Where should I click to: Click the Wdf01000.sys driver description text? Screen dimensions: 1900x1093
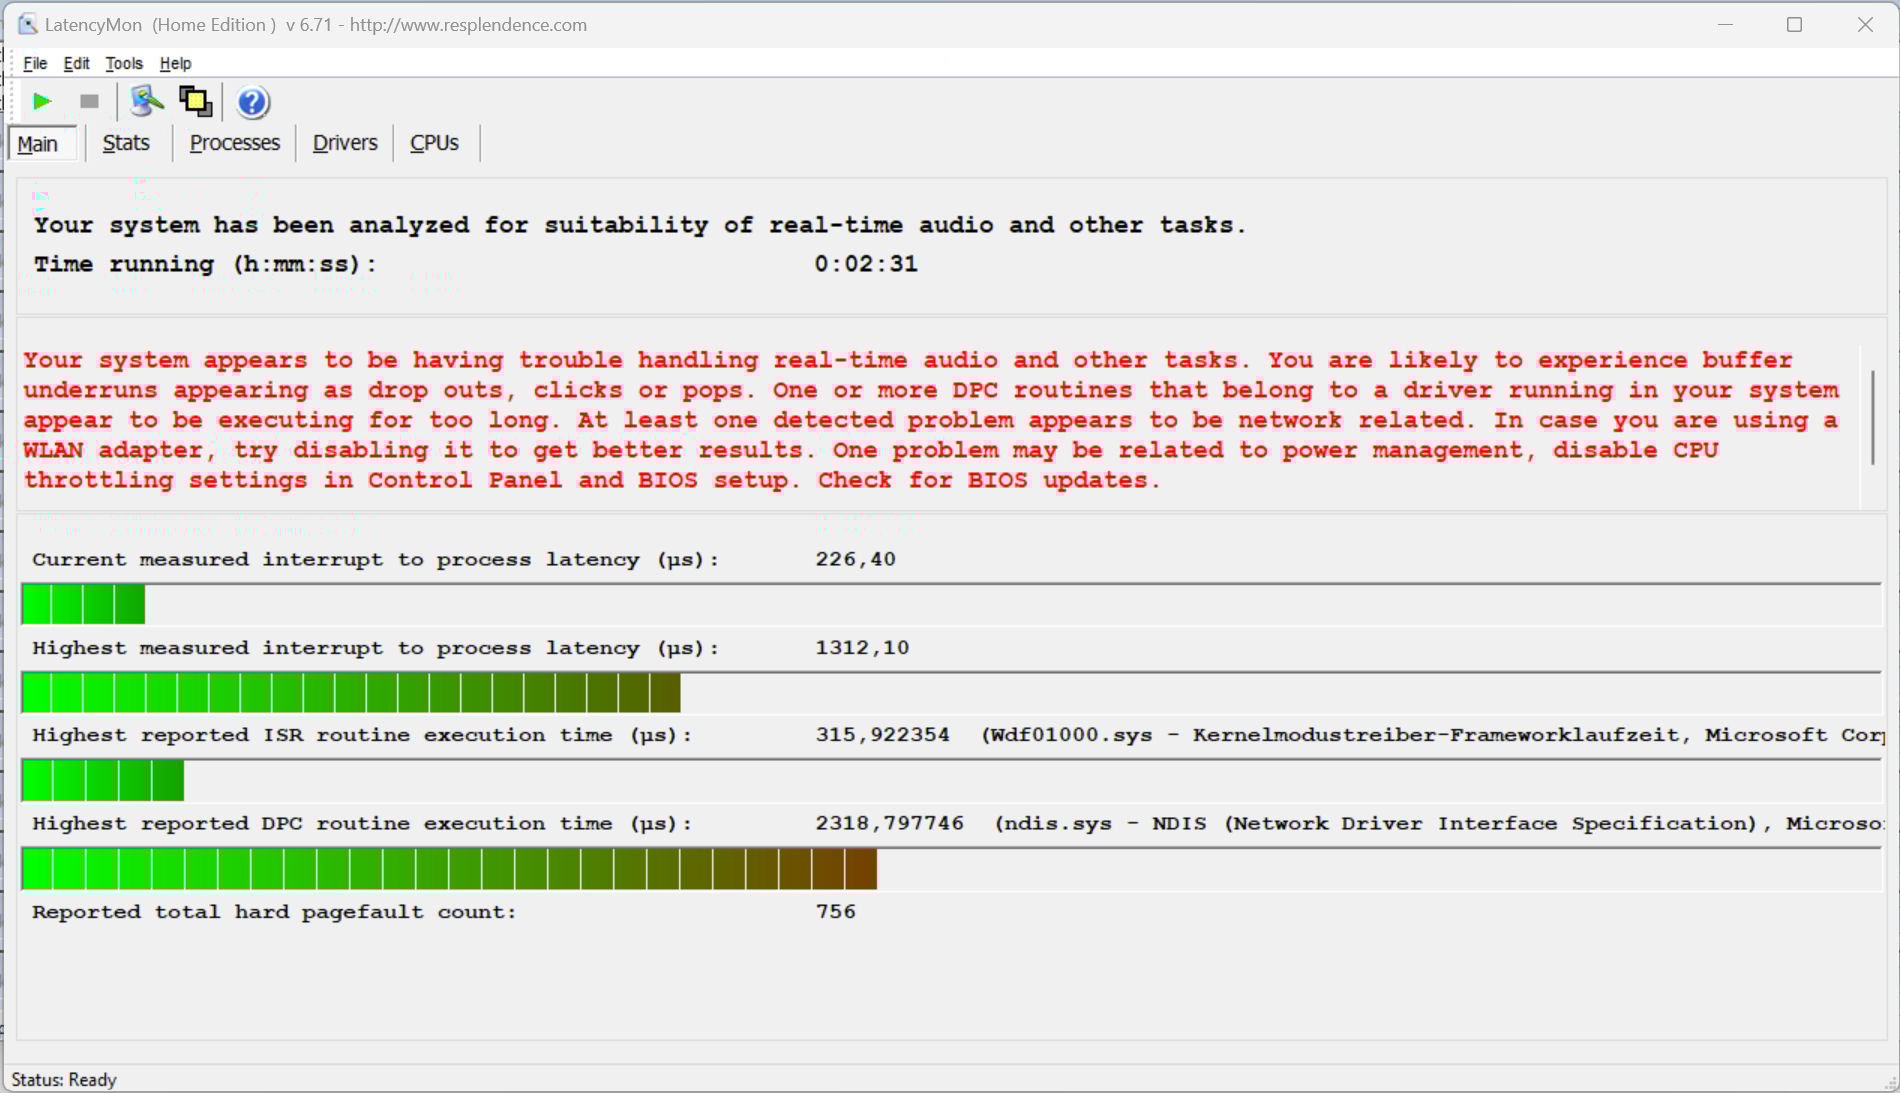pyautogui.click(x=1433, y=735)
